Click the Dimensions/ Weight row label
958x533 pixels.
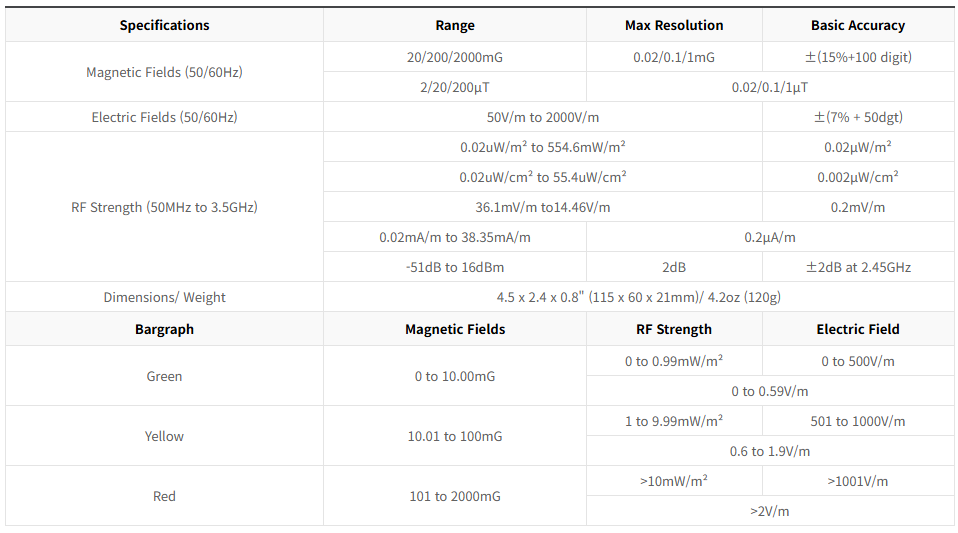[x=164, y=297]
